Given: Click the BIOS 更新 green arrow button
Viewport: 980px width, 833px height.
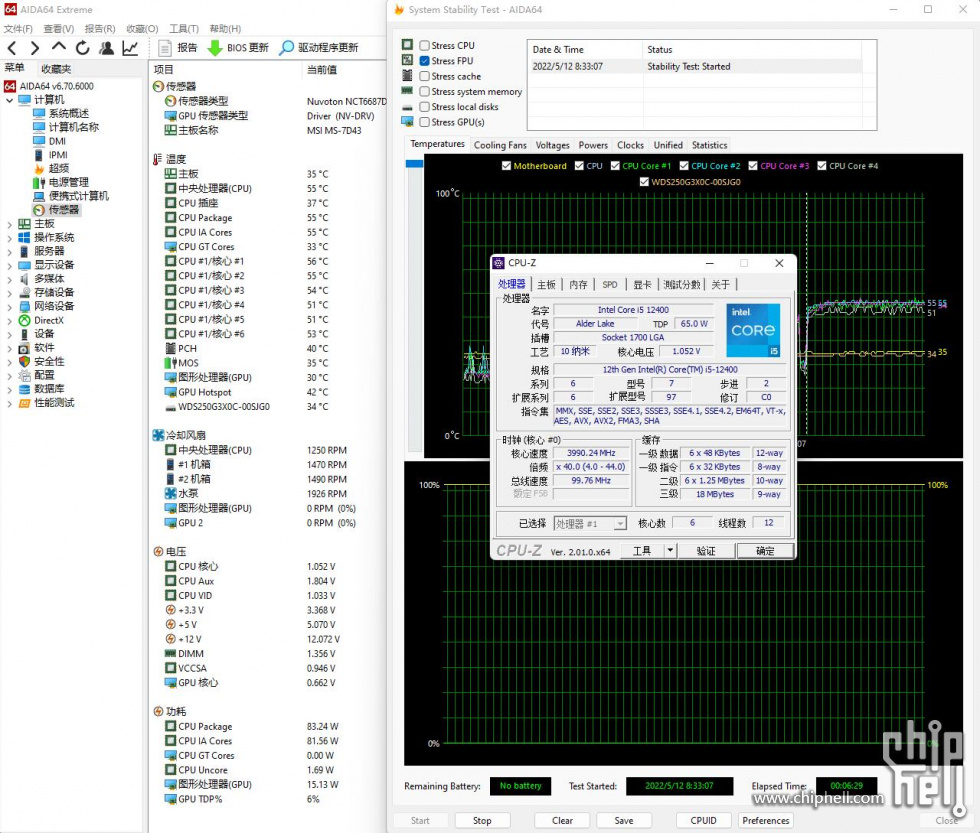Looking at the screenshot, I should (x=238, y=48).
